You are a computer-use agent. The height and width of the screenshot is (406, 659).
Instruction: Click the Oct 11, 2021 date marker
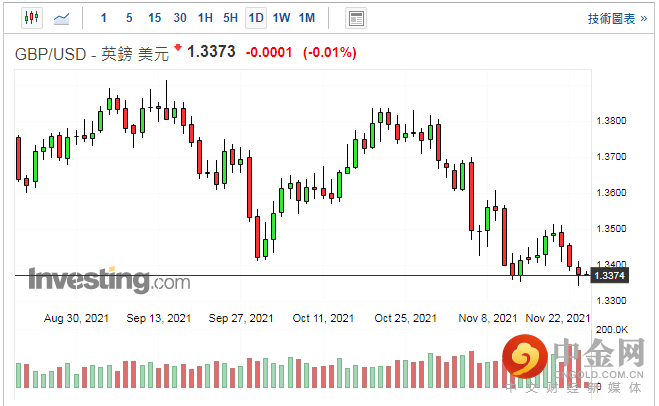coord(324,318)
